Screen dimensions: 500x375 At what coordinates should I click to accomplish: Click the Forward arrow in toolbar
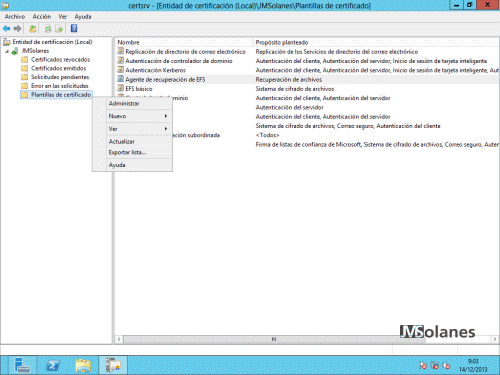click(x=17, y=29)
